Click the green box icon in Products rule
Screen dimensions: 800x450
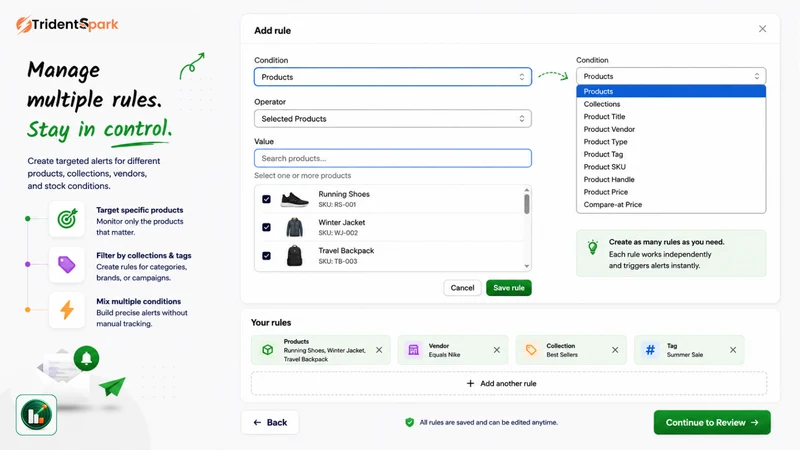click(x=267, y=350)
